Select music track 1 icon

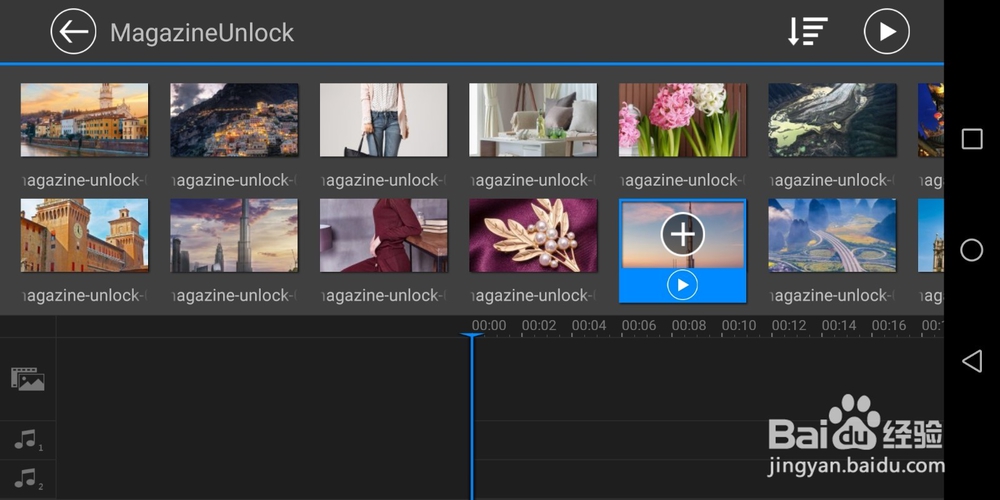(x=28, y=439)
